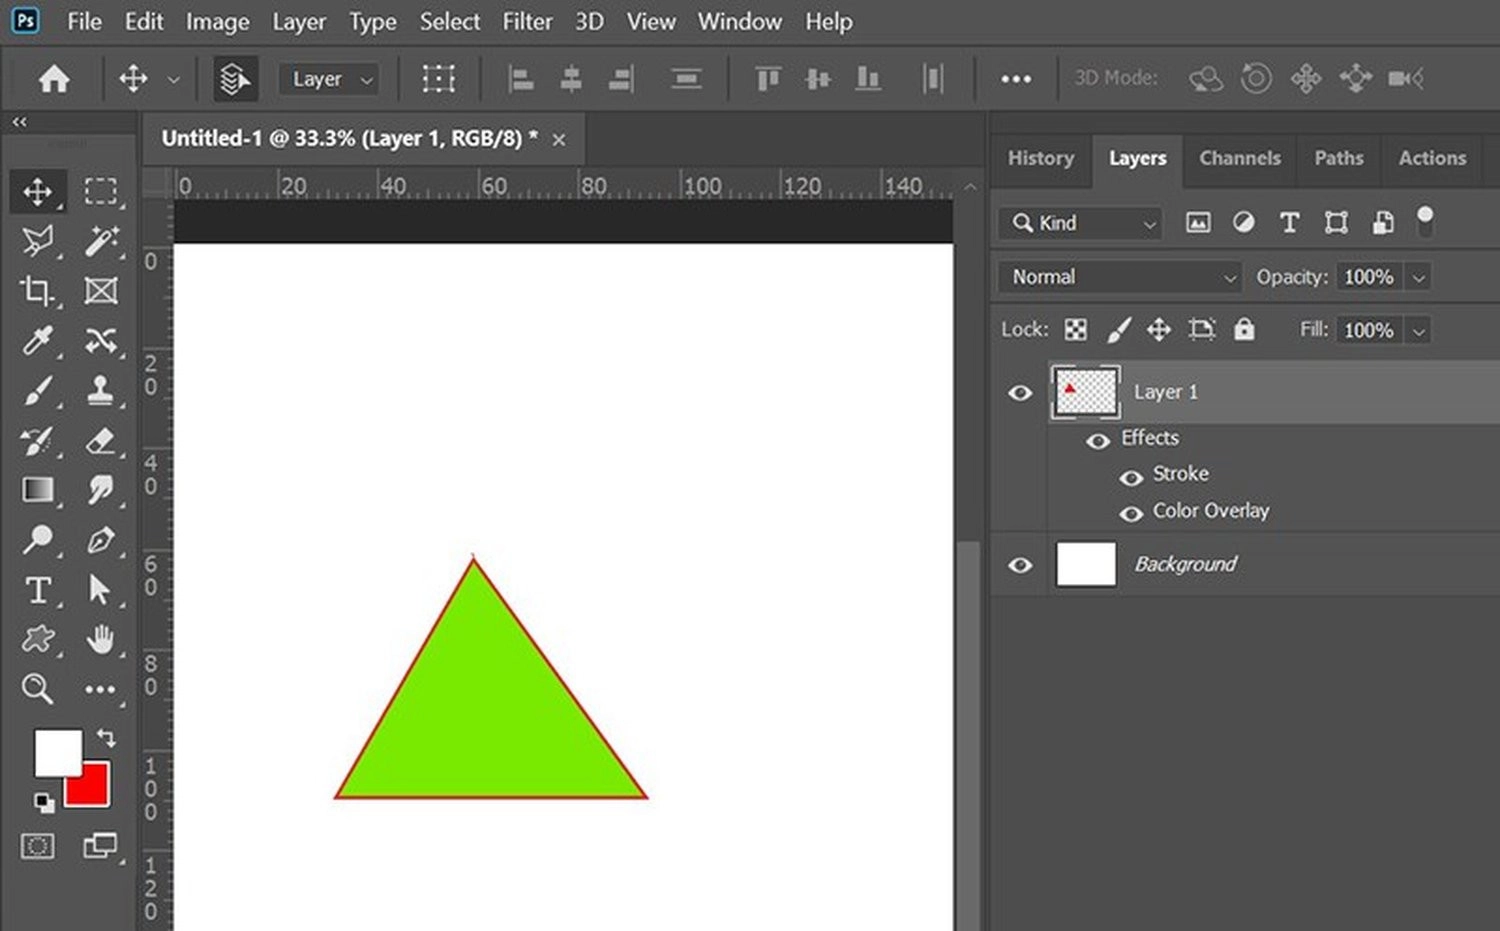
Task: Select the Frame tool
Action: click(x=100, y=291)
